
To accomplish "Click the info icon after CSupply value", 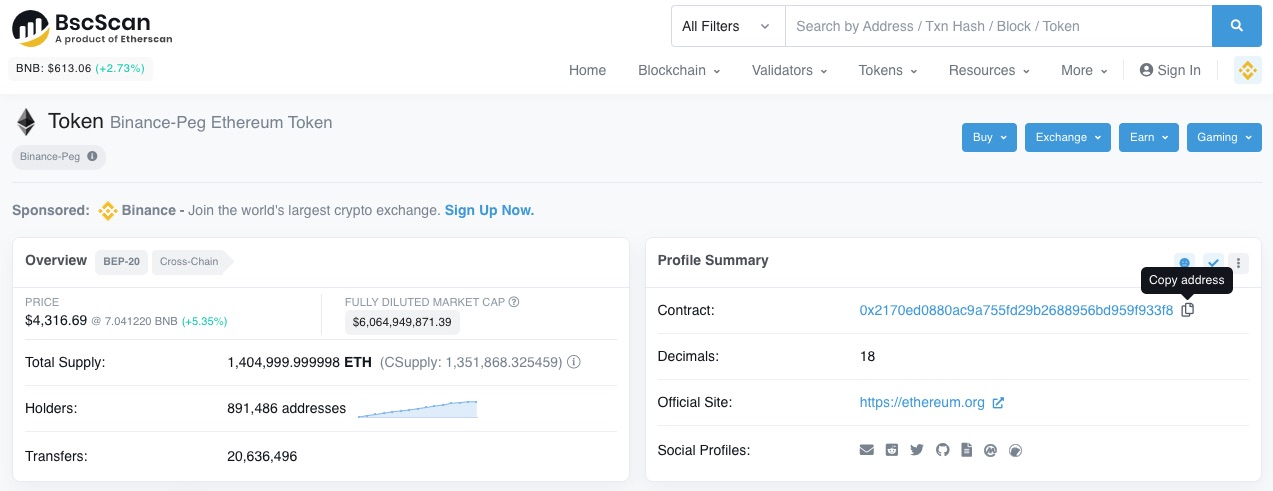I will [x=574, y=362].
